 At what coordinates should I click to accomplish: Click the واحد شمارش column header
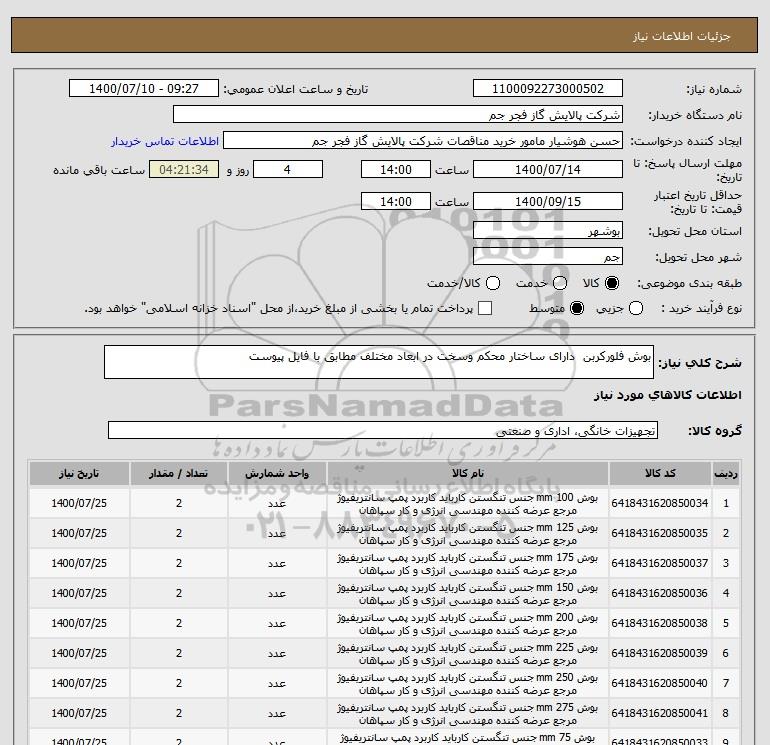click(x=277, y=473)
